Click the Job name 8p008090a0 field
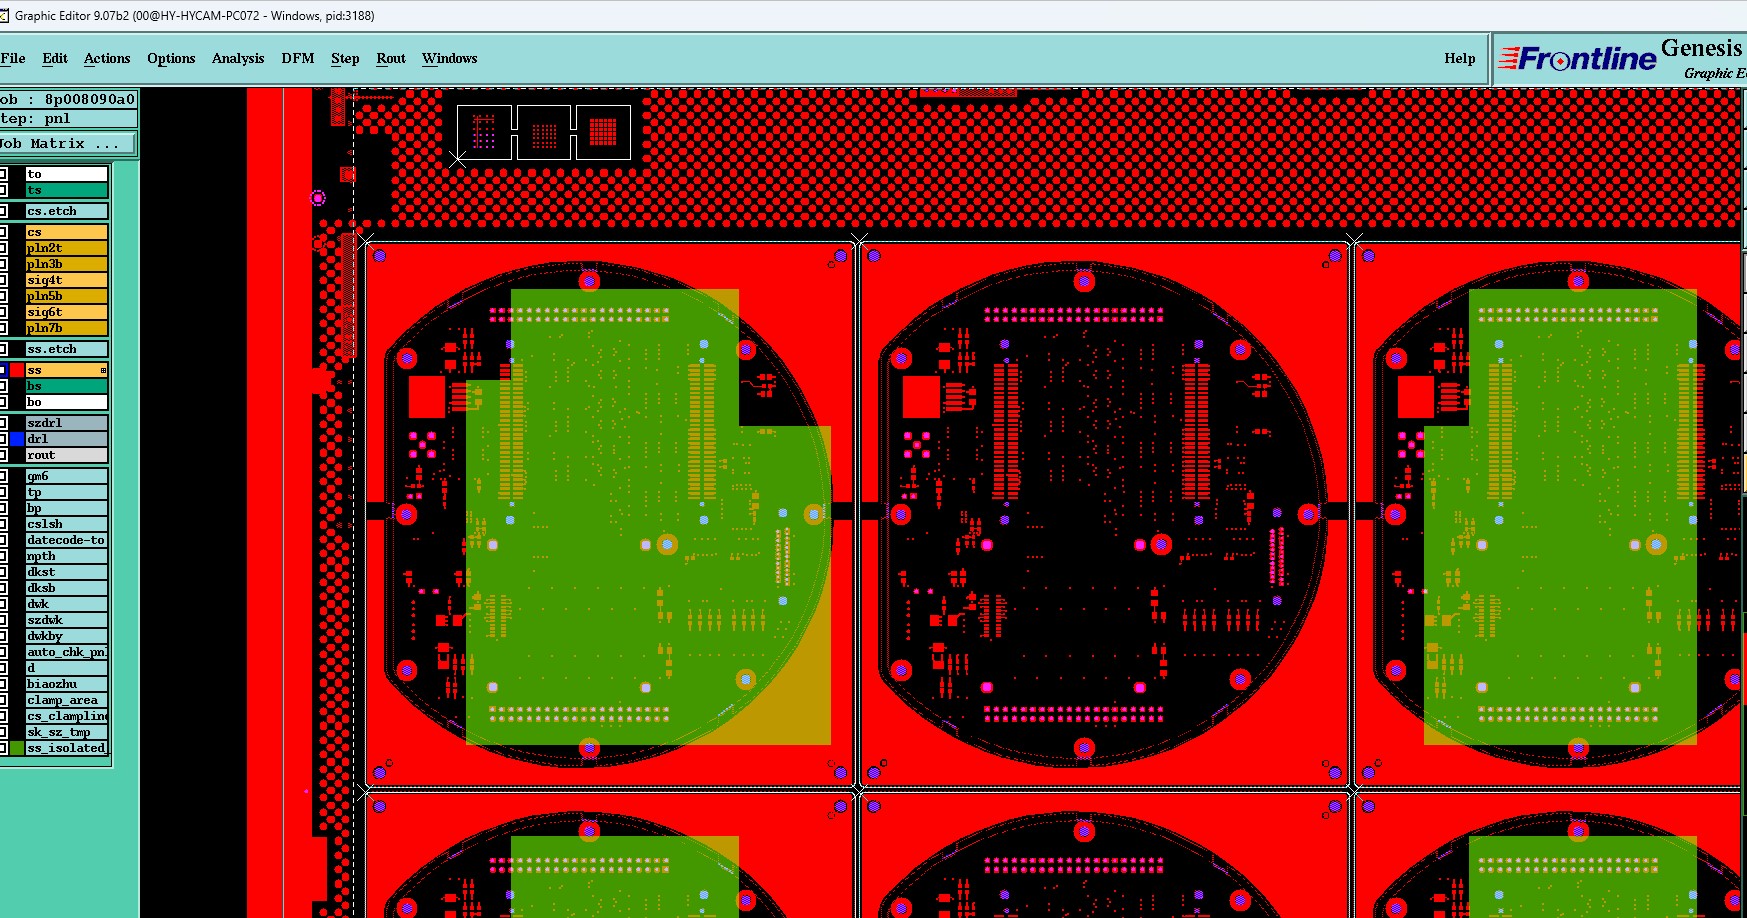 [x=68, y=99]
